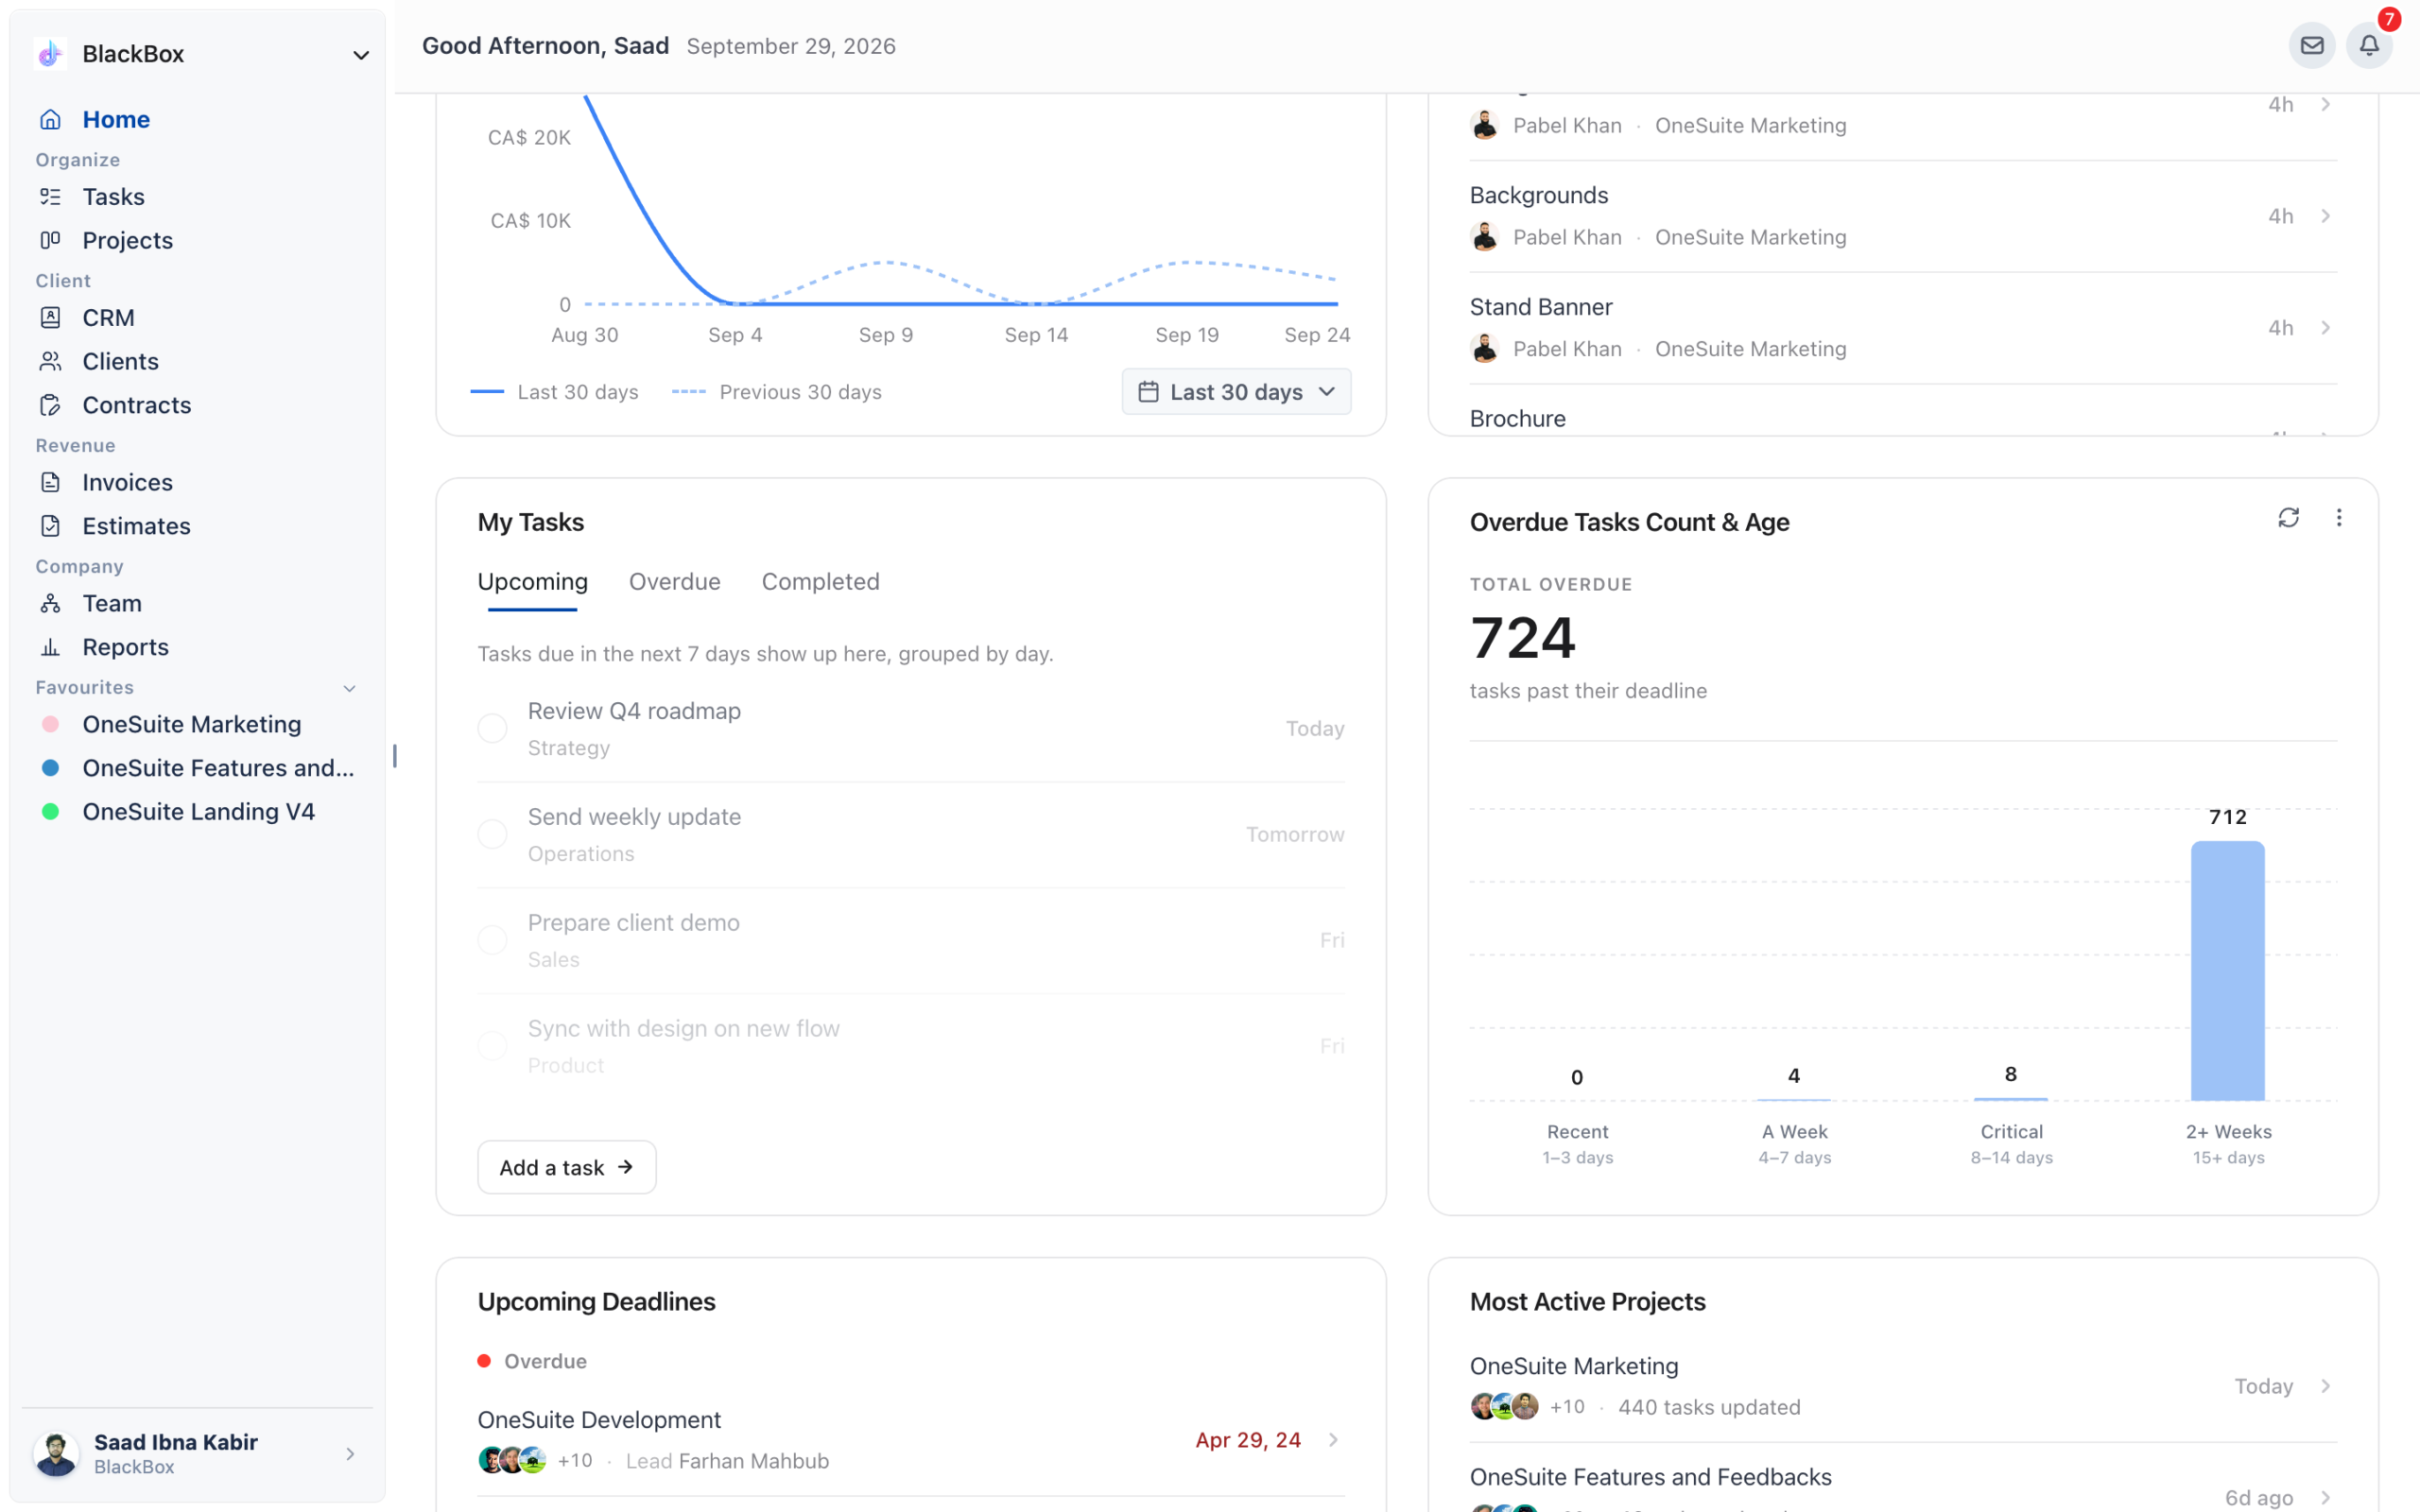The image size is (2420, 1512).
Task: Click the CRM contact icon
Action: click(x=50, y=318)
